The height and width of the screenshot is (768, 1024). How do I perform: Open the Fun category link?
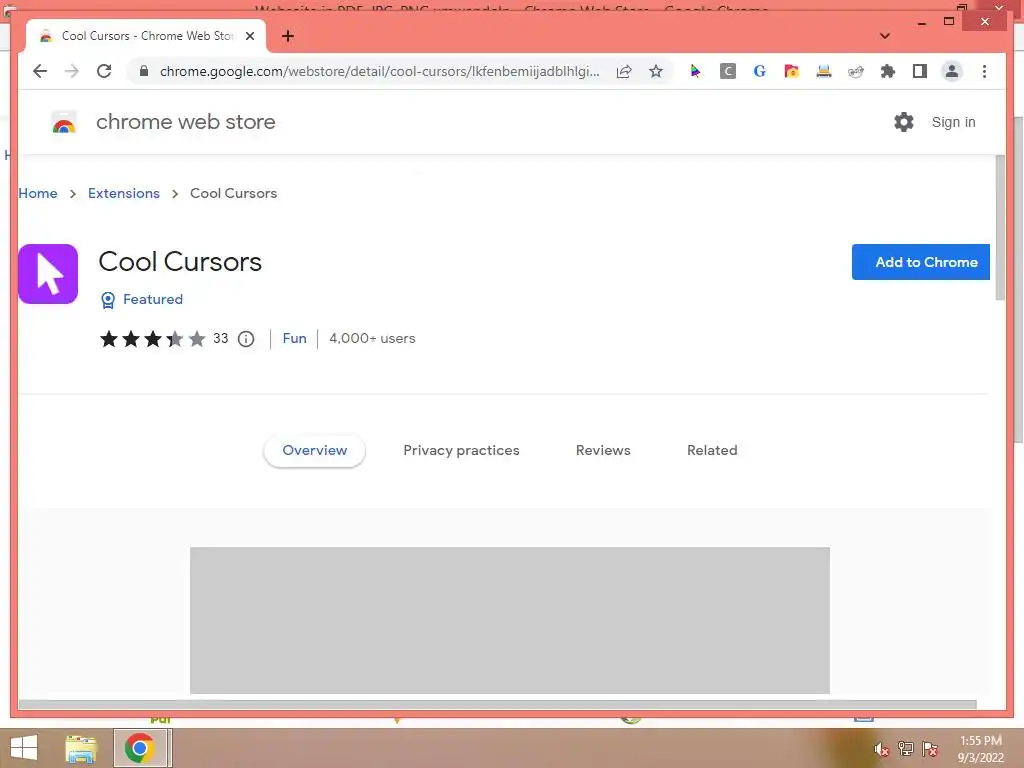pos(294,338)
